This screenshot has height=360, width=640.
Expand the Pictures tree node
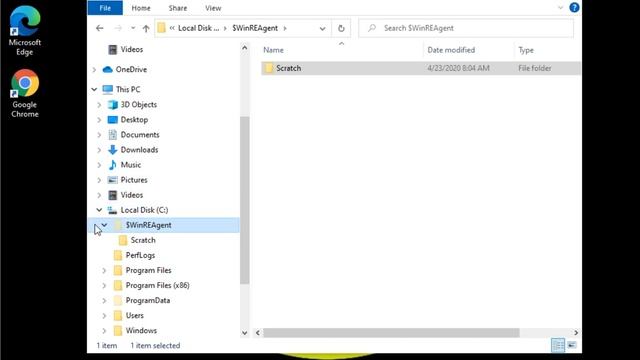[x=99, y=180]
